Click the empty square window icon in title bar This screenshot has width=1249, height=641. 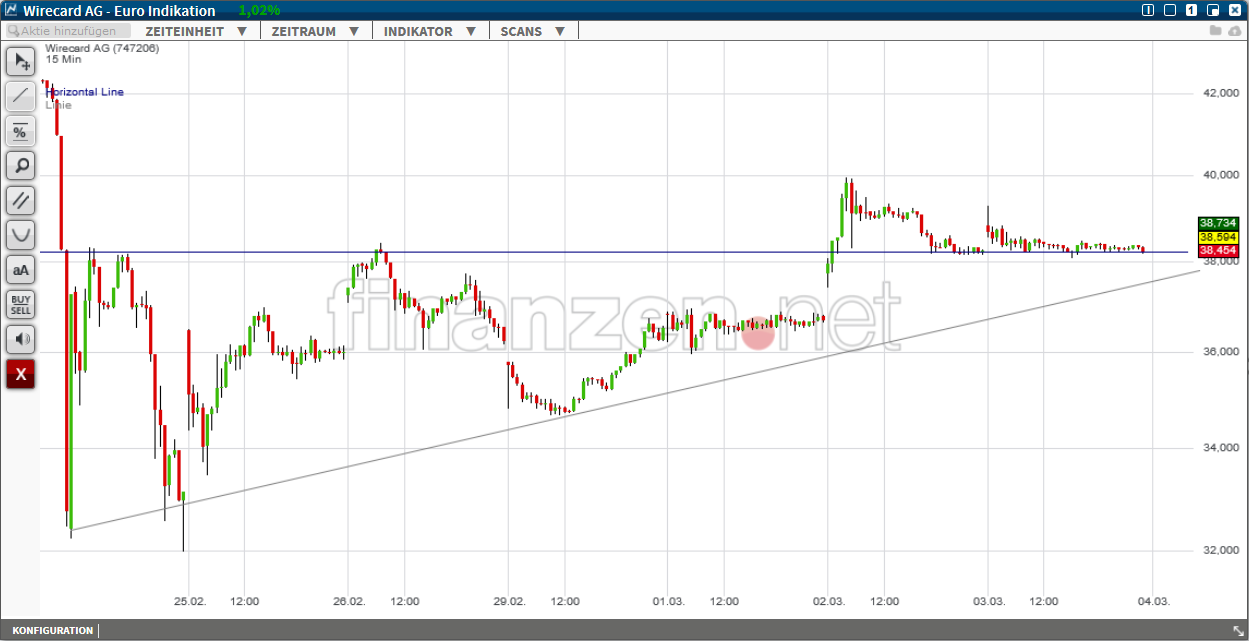click(x=1170, y=10)
